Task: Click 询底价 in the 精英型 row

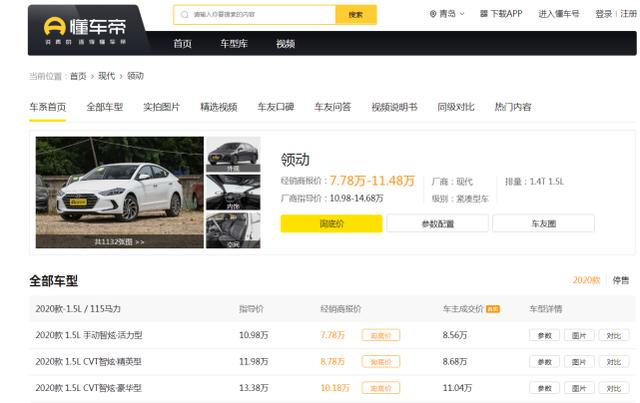Action: 381,362
